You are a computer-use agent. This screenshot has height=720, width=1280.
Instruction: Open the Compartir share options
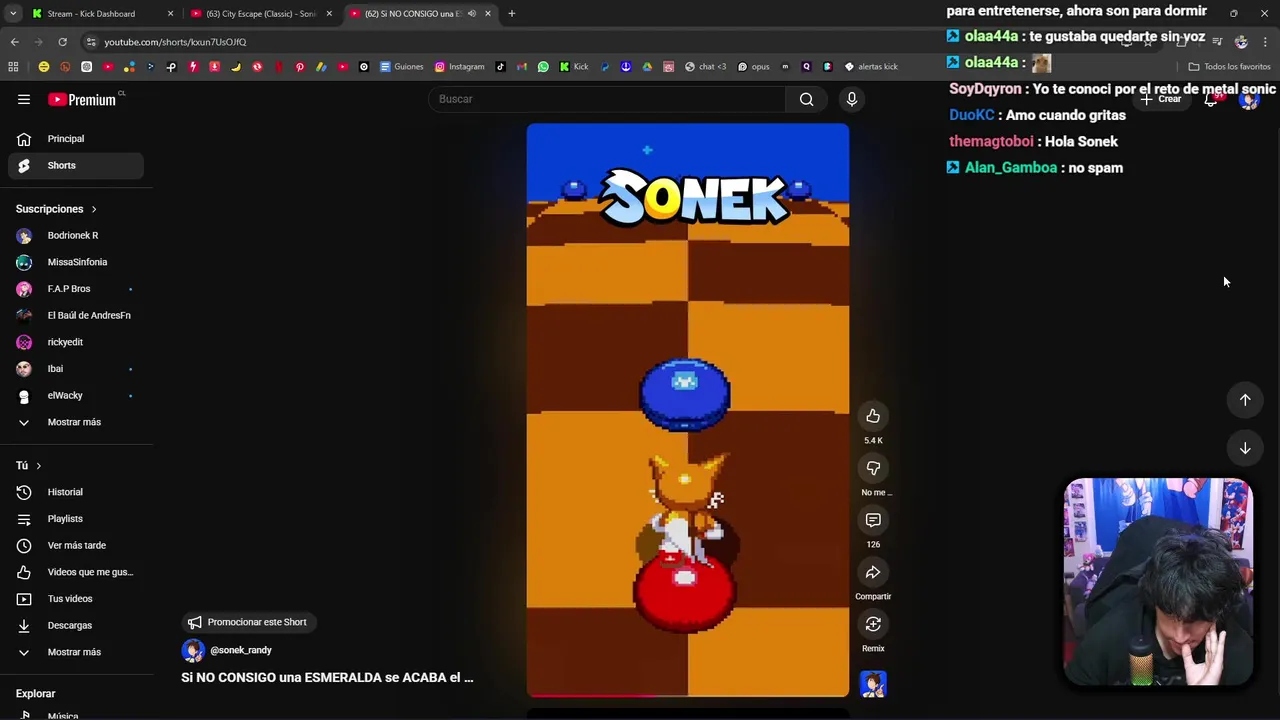[x=873, y=572]
